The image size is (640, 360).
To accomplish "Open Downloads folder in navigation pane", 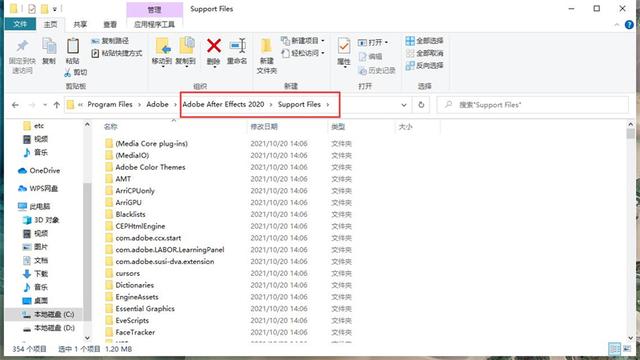I will [x=36, y=273].
